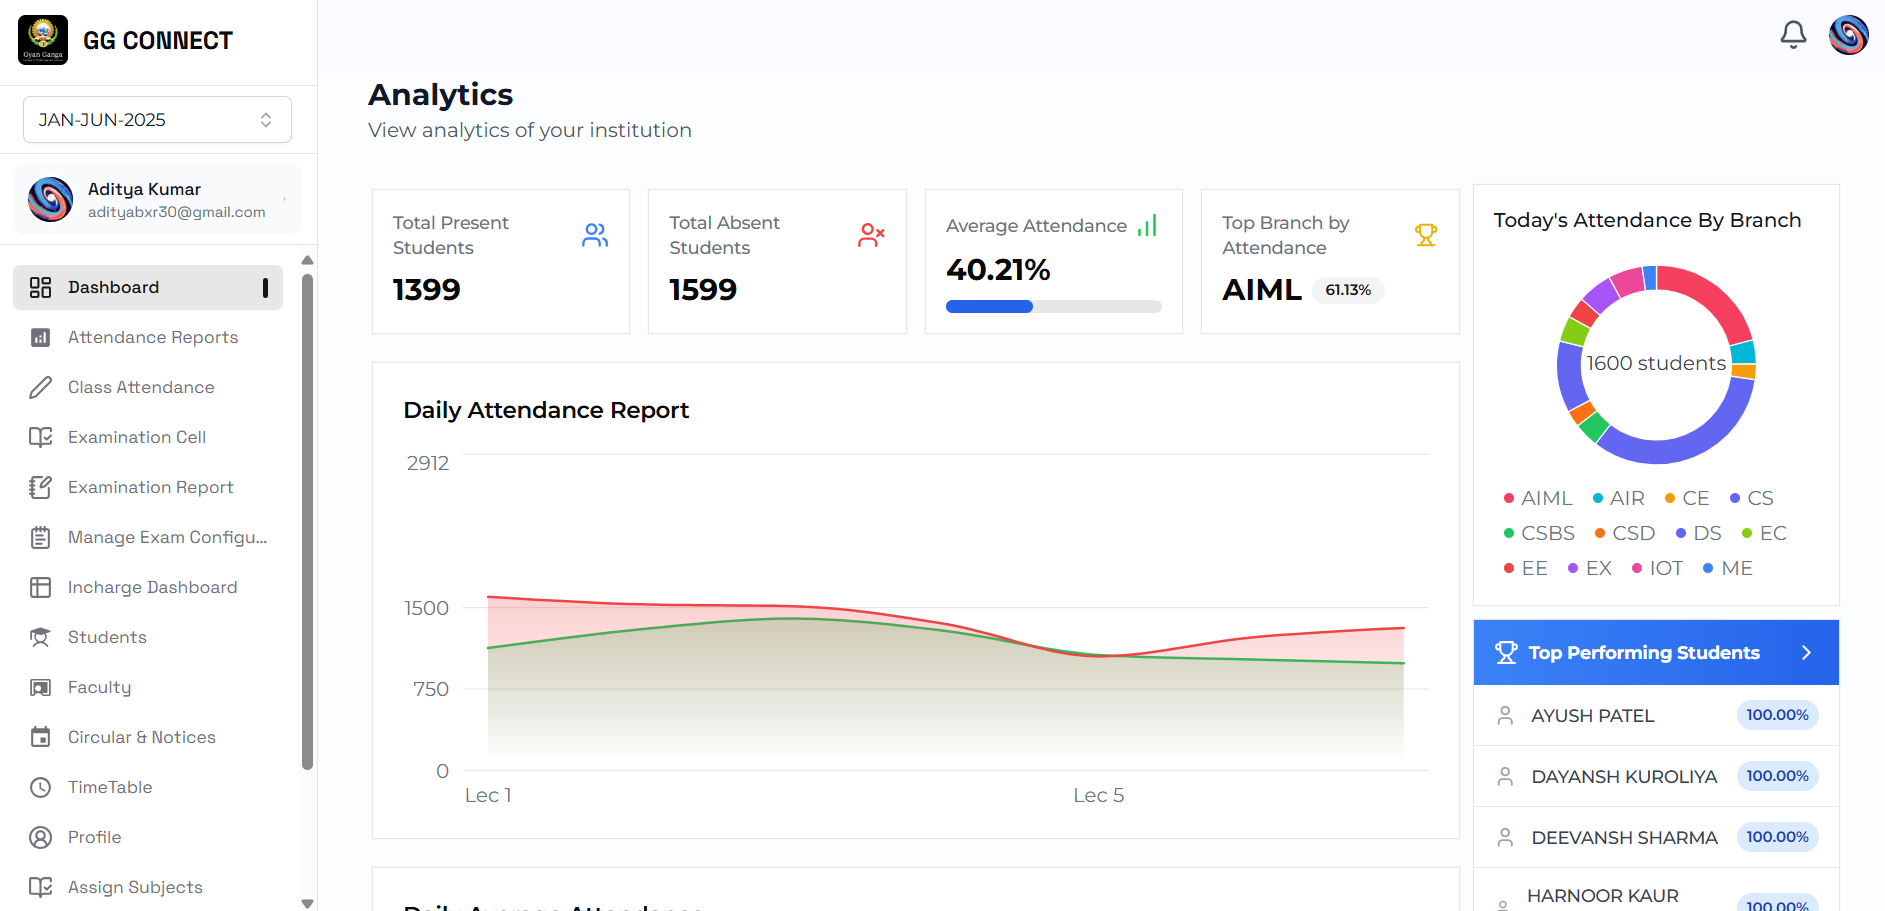This screenshot has width=1885, height=911.
Task: Open the notifications bell icon
Action: pyautogui.click(x=1793, y=35)
